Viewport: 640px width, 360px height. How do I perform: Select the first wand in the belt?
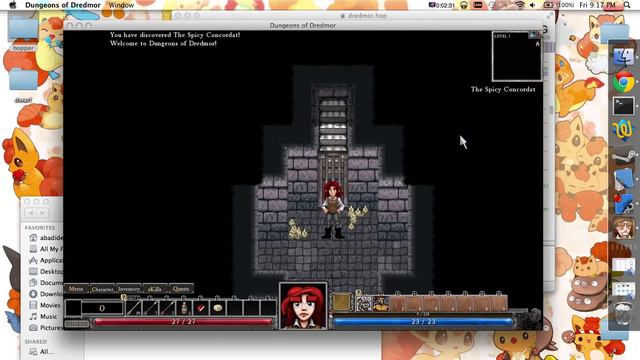tap(133, 308)
